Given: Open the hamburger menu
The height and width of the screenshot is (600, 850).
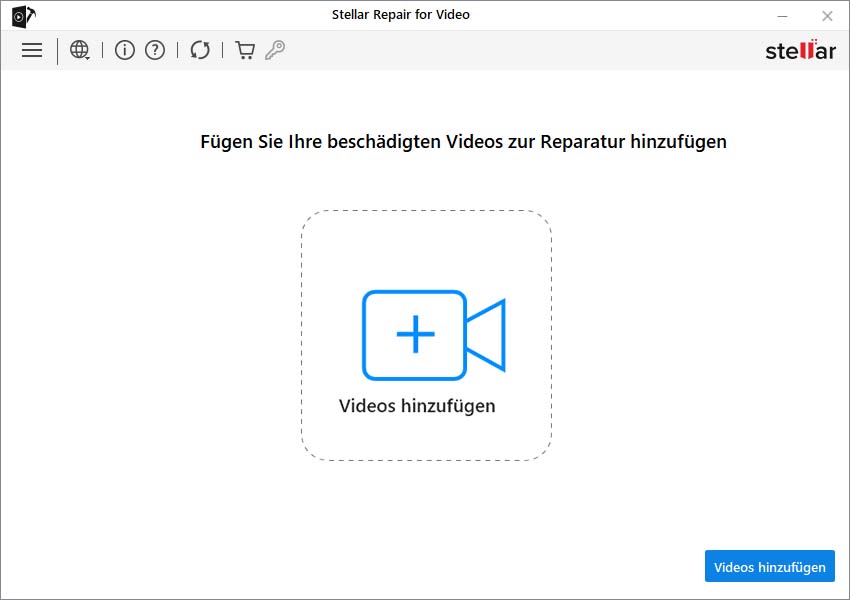Looking at the screenshot, I should pos(31,50).
